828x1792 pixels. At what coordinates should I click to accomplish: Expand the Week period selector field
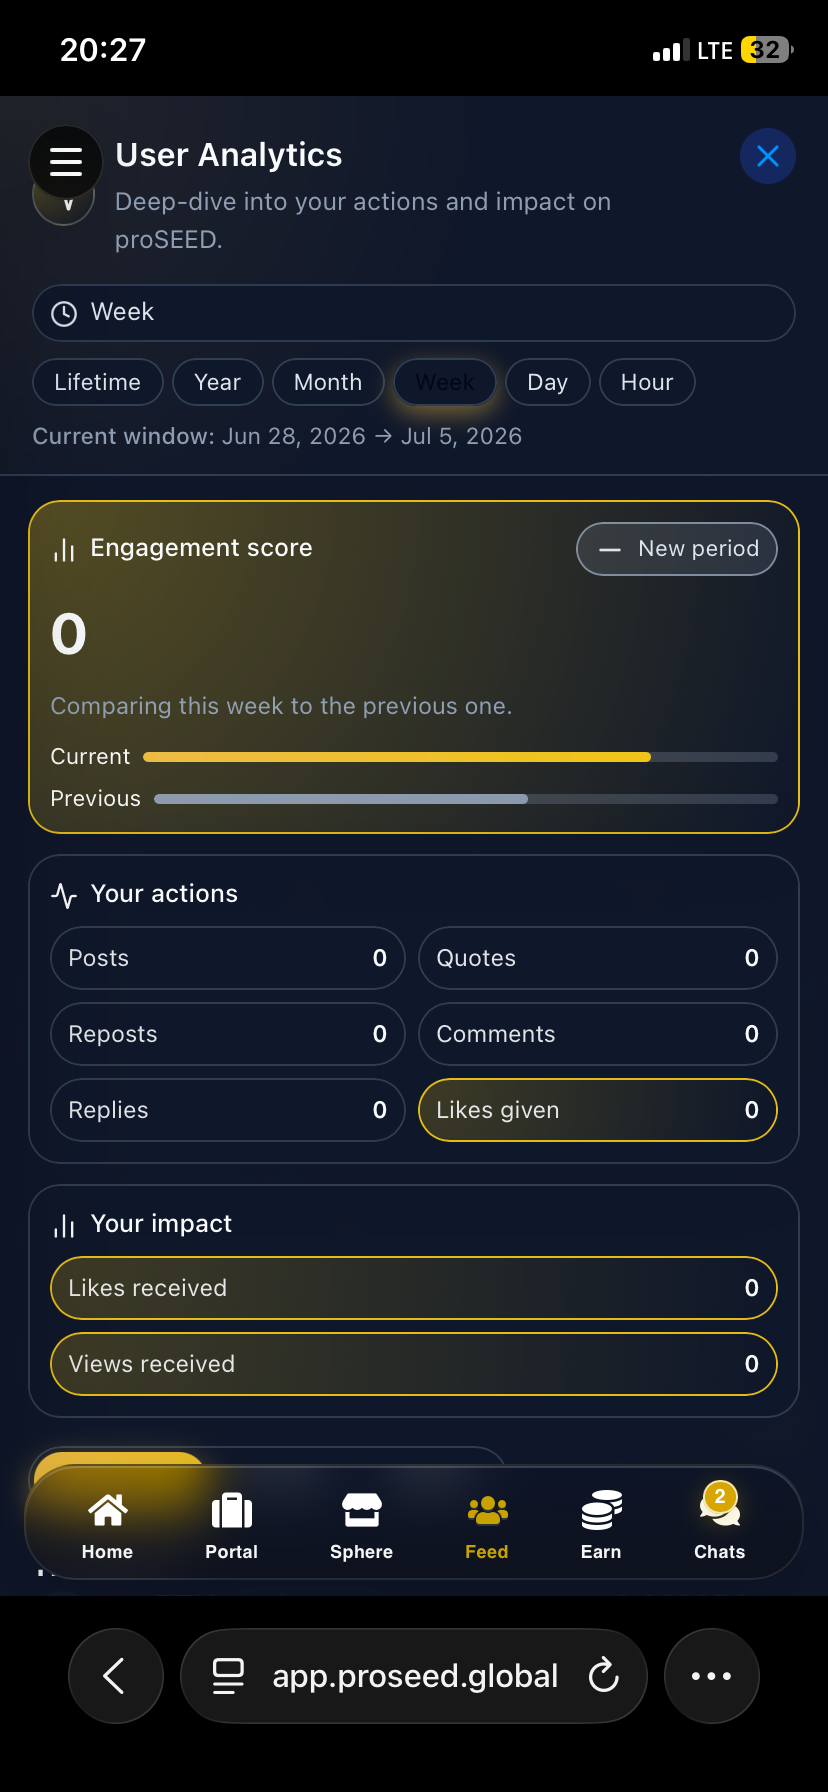pos(414,313)
